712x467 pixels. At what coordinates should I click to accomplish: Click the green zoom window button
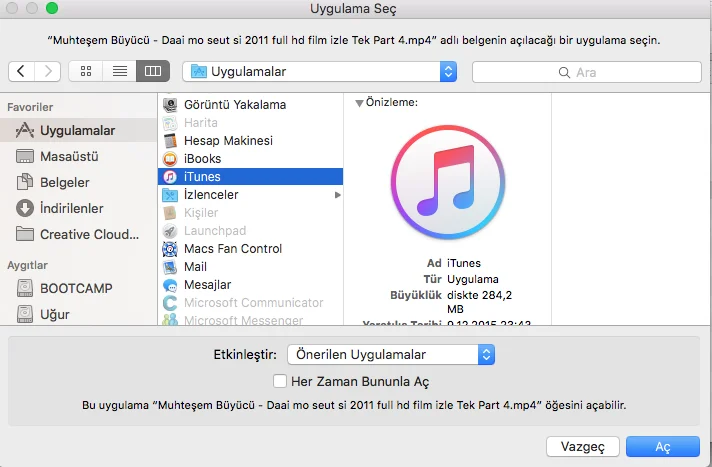[52, 8]
